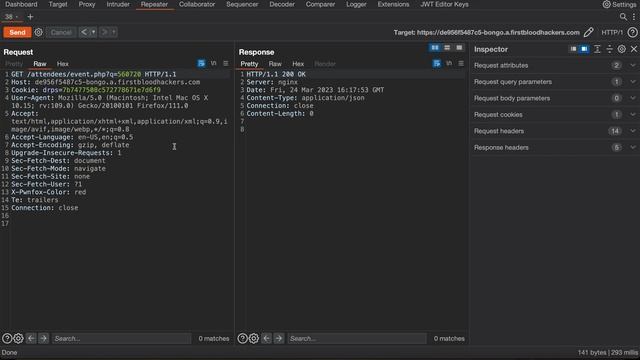This screenshot has height=360, width=640.
Task: Toggle the HTTP/1 protocol selector
Action: (612, 32)
